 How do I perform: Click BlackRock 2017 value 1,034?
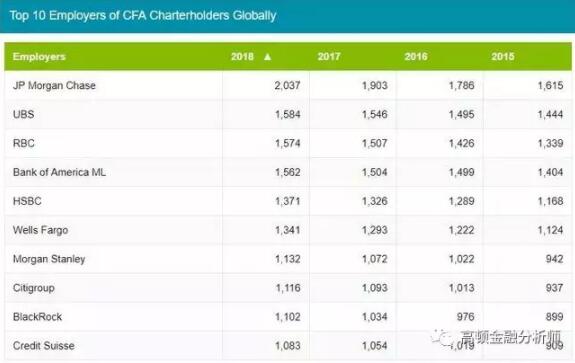coord(375,317)
